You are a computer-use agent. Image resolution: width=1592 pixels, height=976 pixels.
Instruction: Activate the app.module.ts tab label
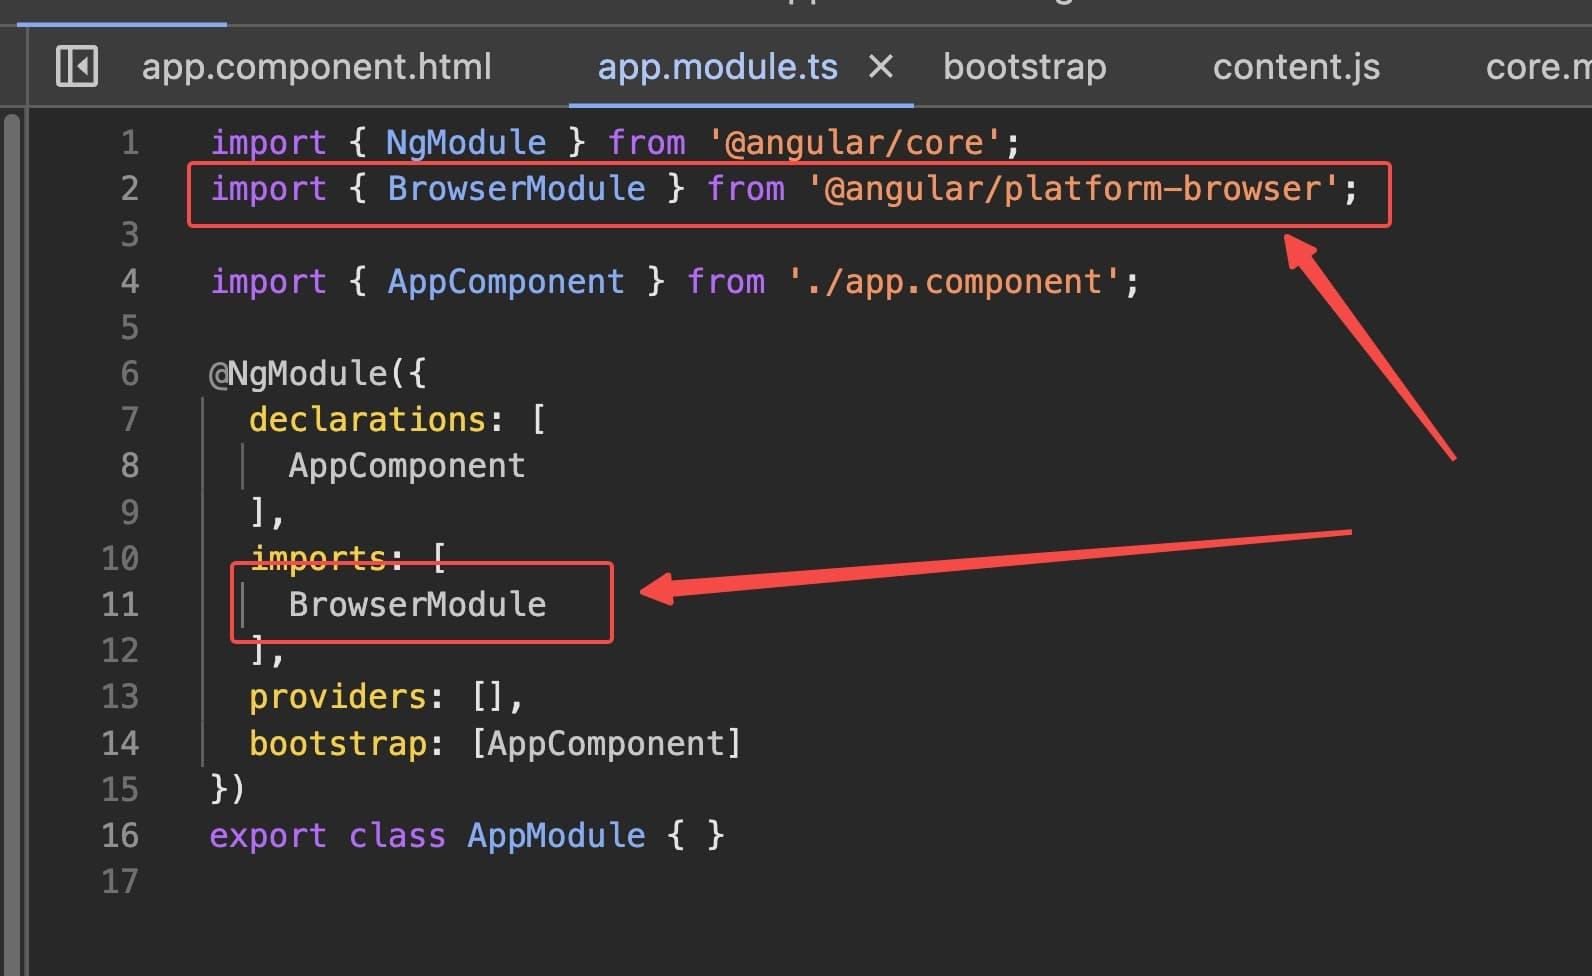pos(717,67)
